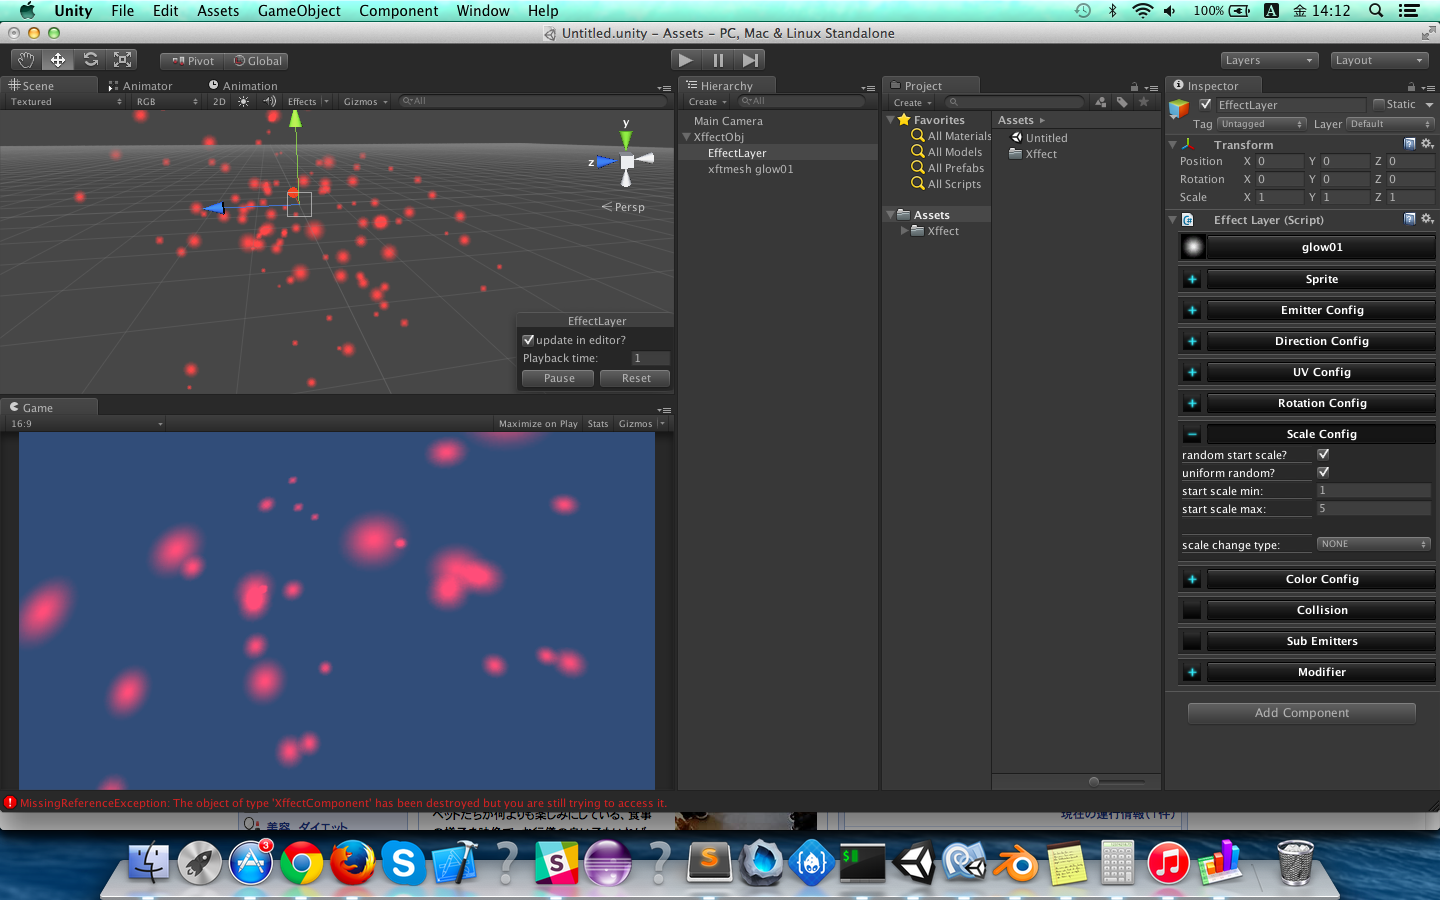Click the Spotlight search icon in menu bar

coord(1376,11)
